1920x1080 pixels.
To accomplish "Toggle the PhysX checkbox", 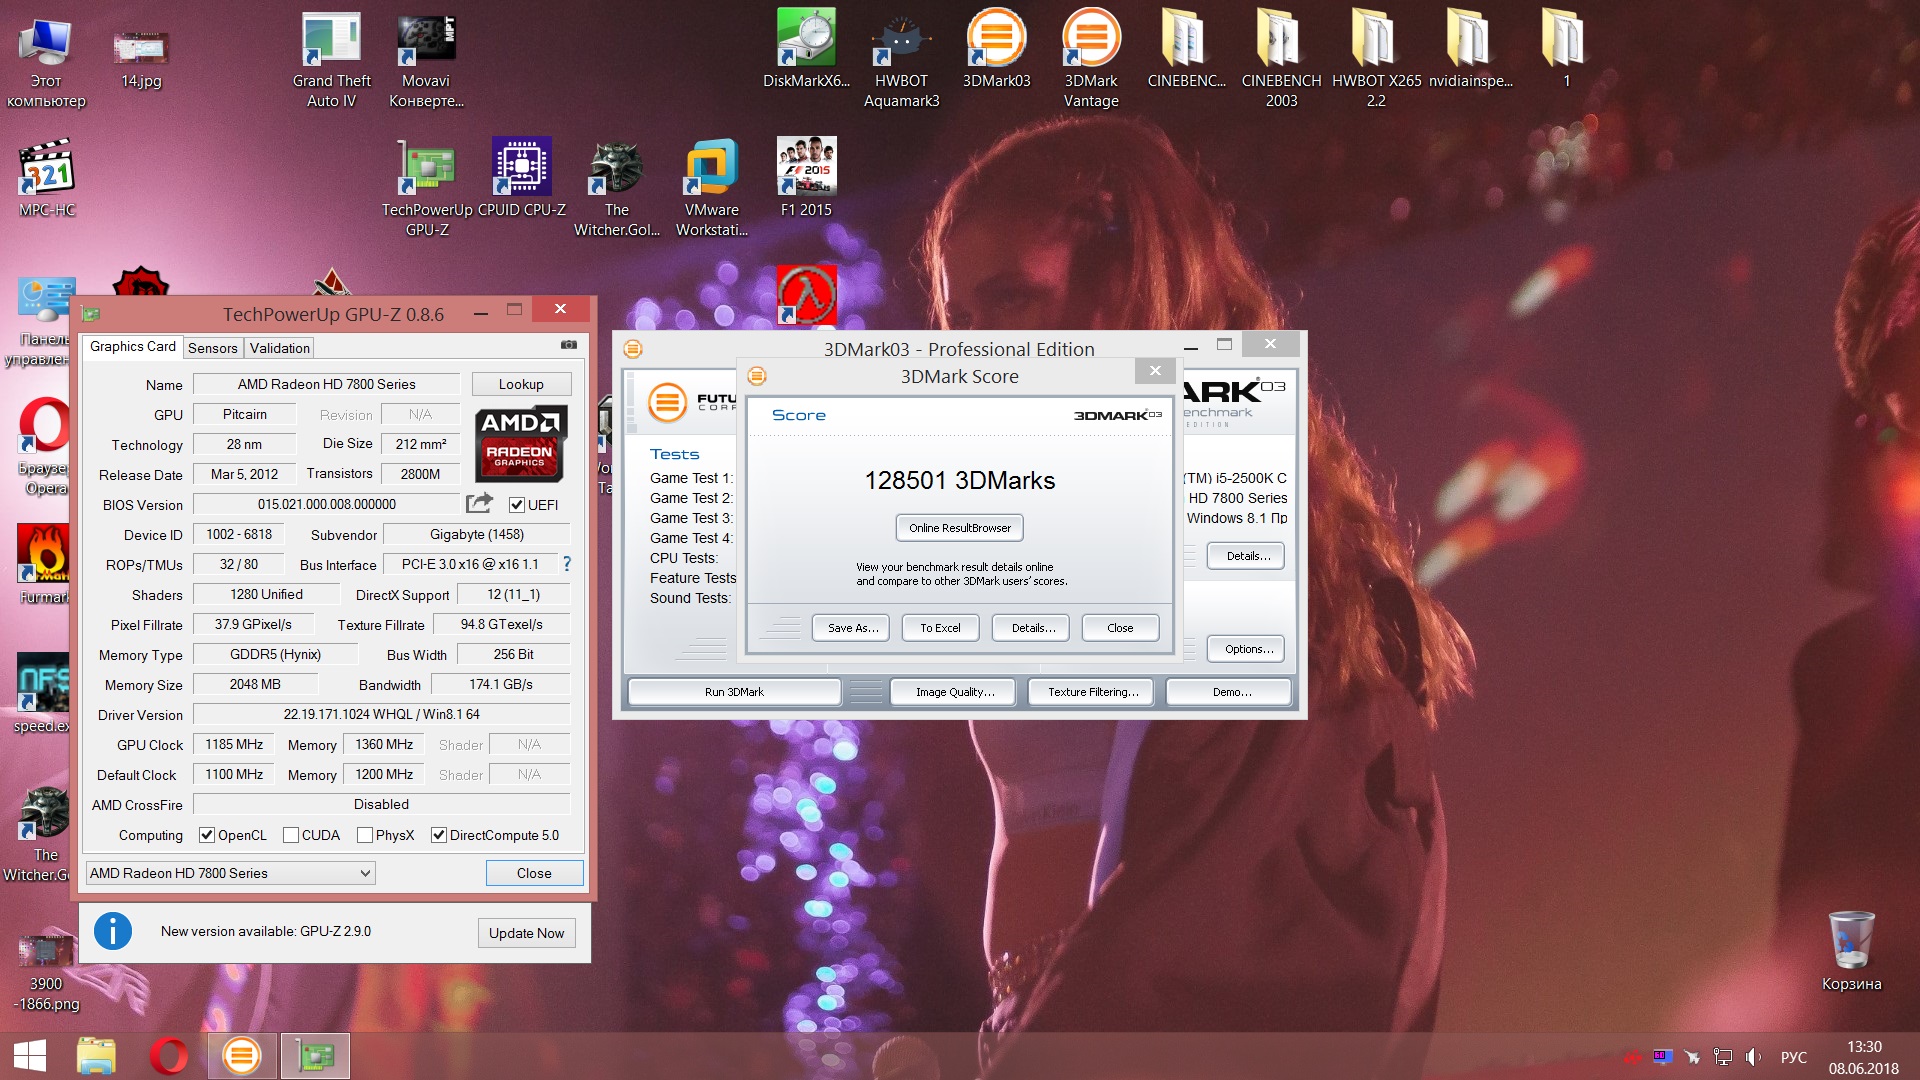I will point(365,835).
